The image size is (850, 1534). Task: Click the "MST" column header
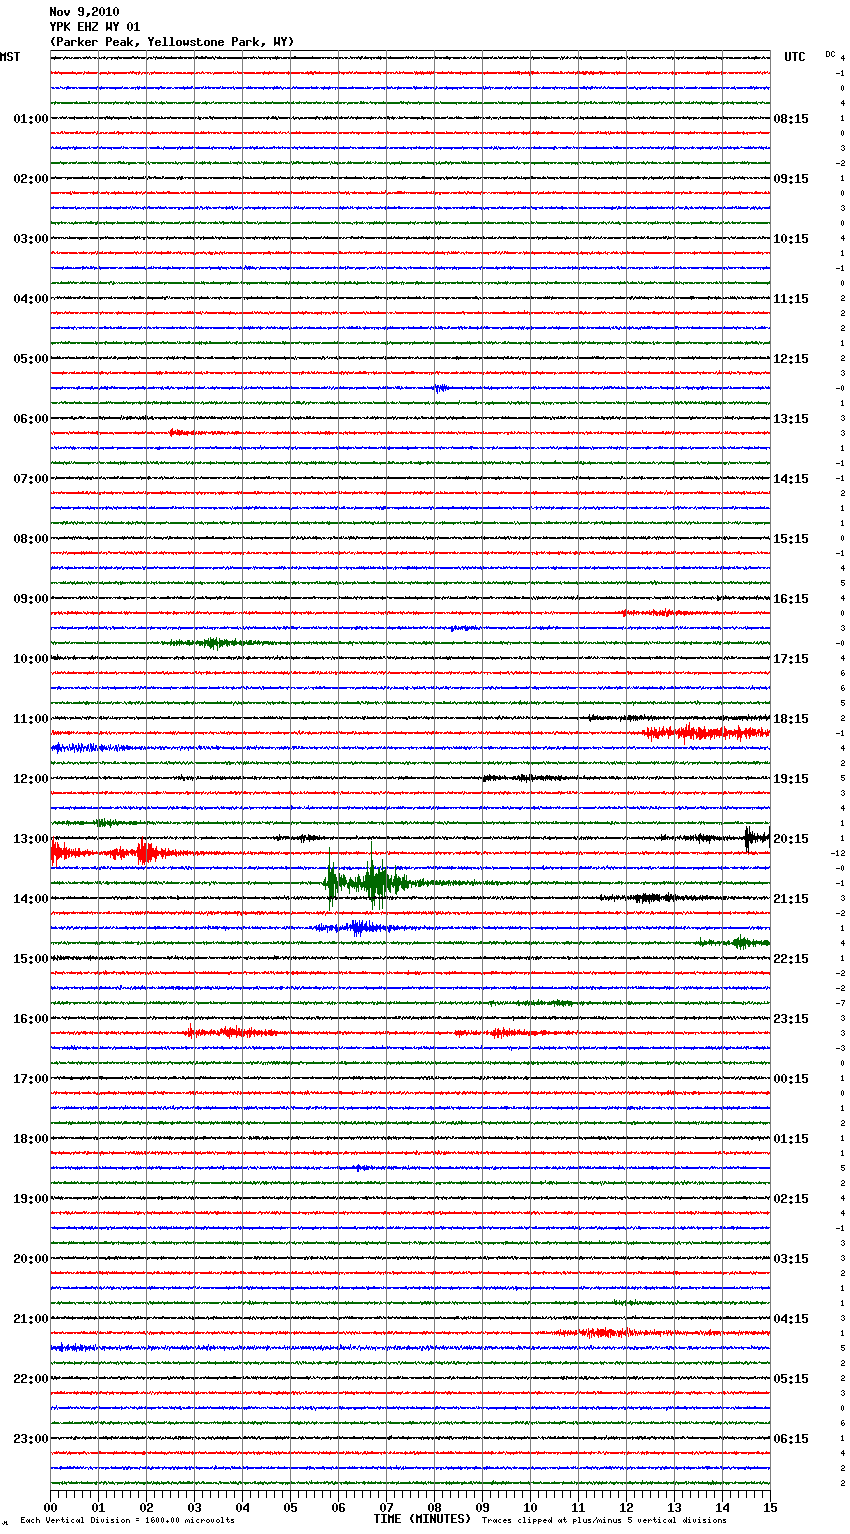(10, 57)
